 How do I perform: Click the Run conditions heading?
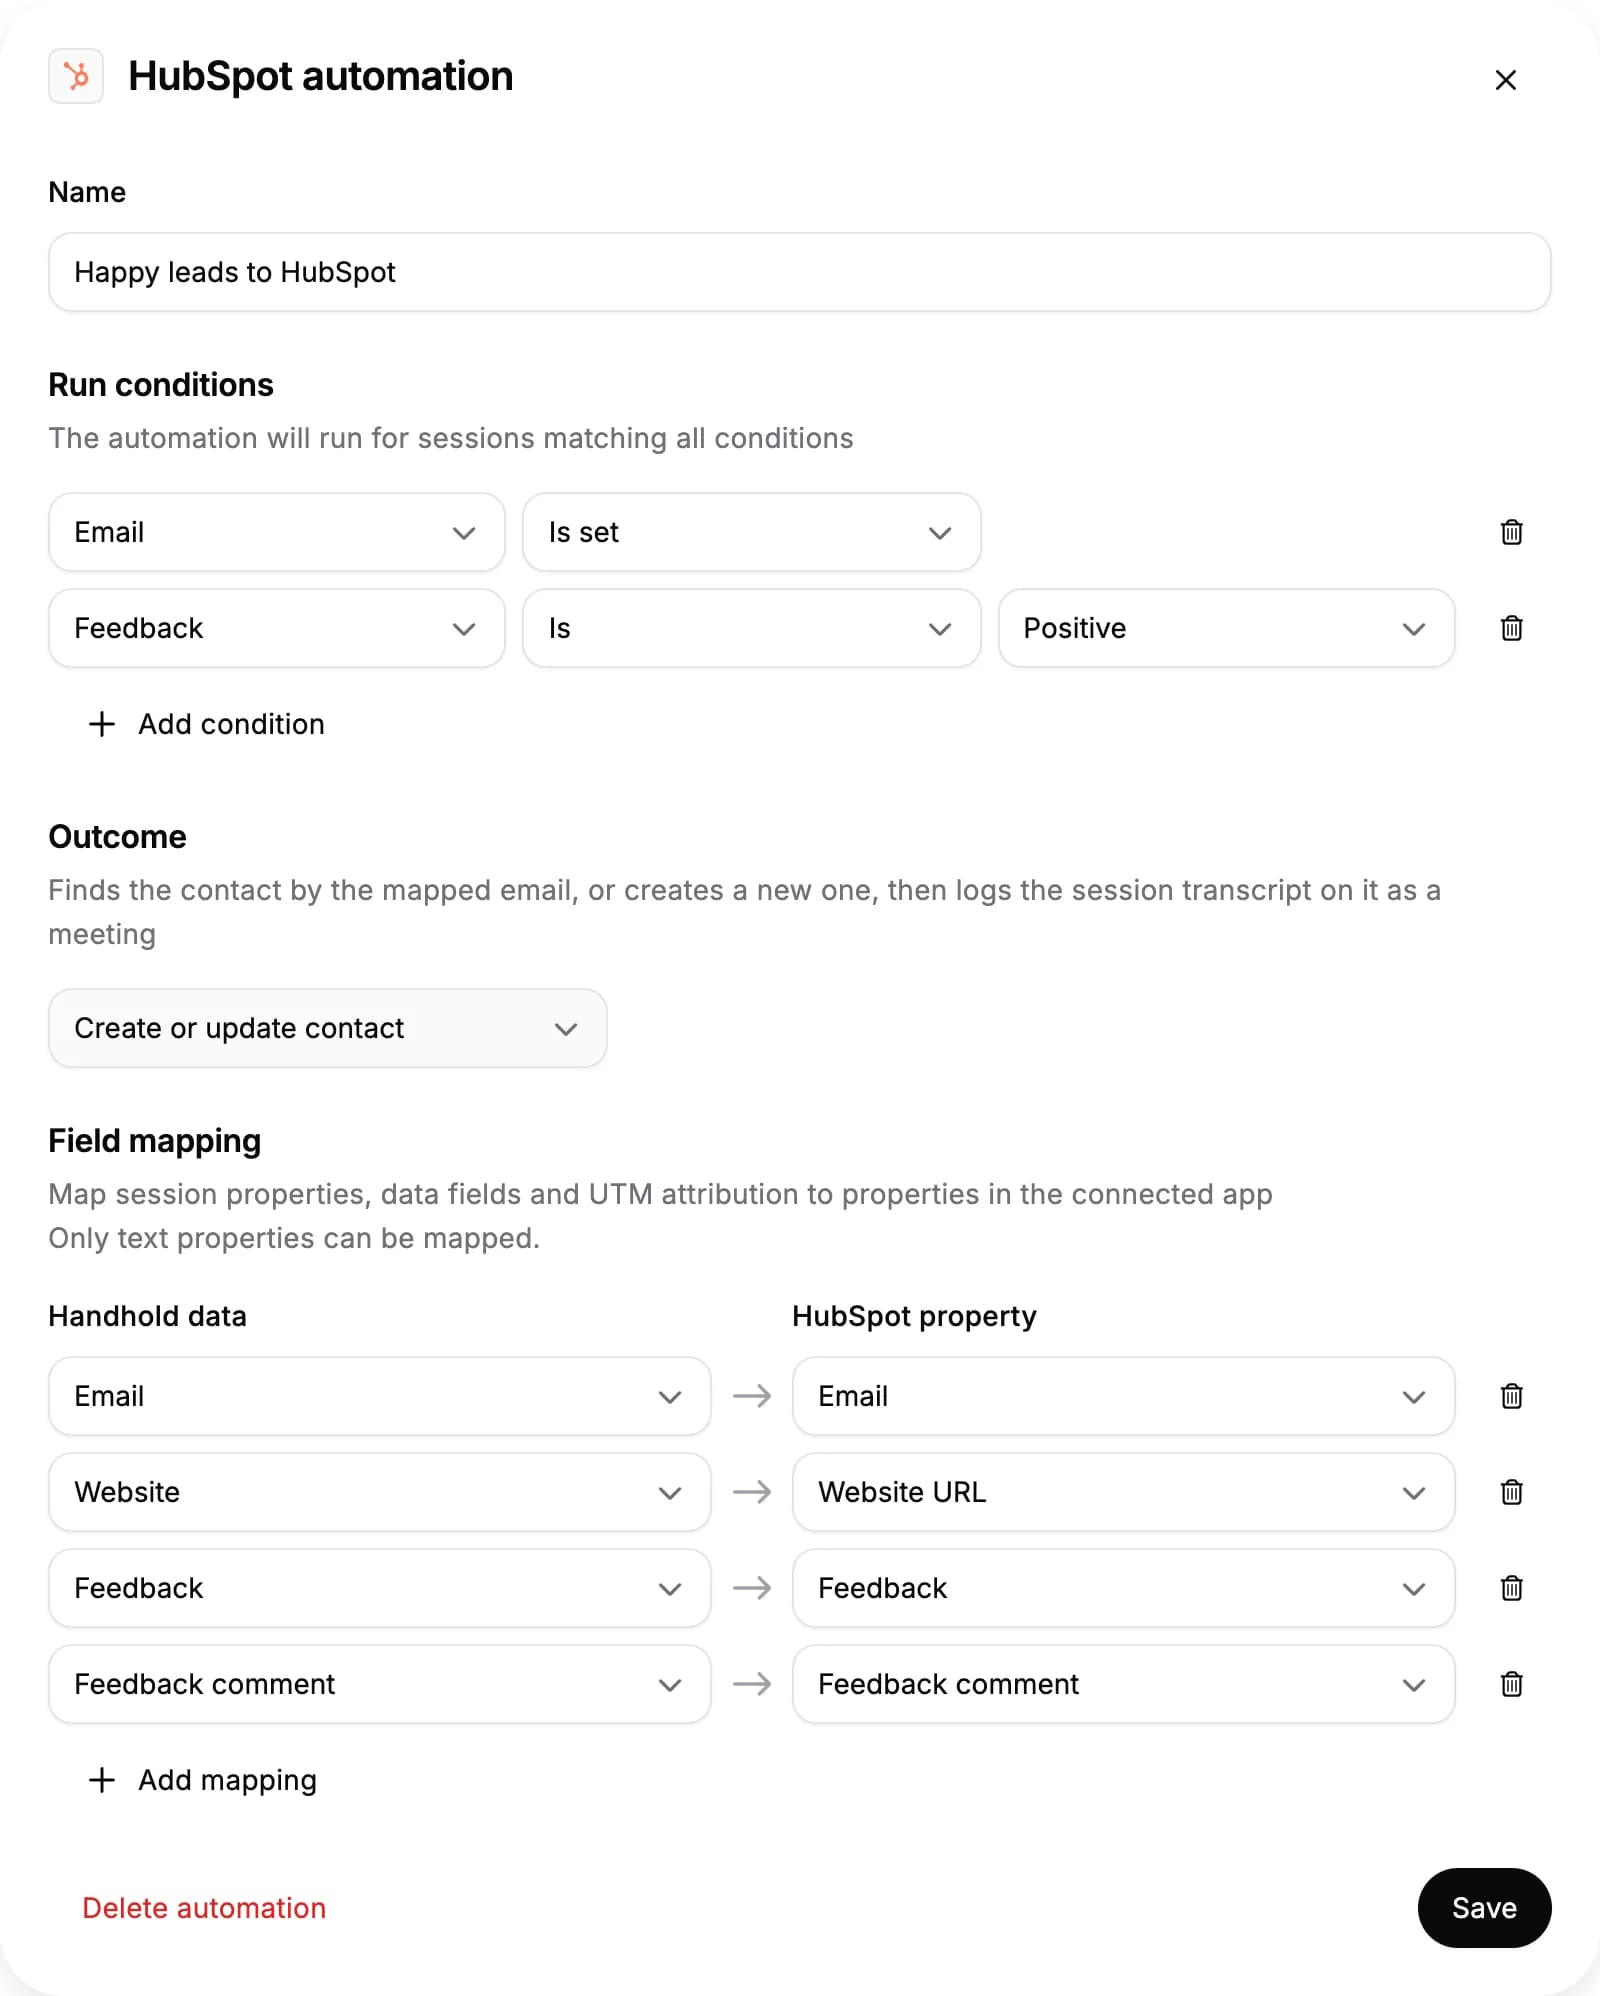pyautogui.click(x=161, y=385)
